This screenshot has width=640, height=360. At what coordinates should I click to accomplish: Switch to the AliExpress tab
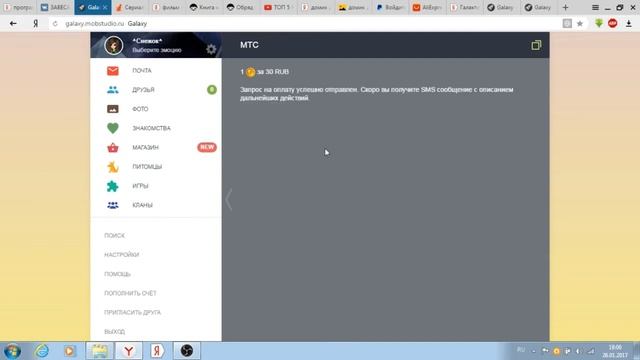point(427,7)
